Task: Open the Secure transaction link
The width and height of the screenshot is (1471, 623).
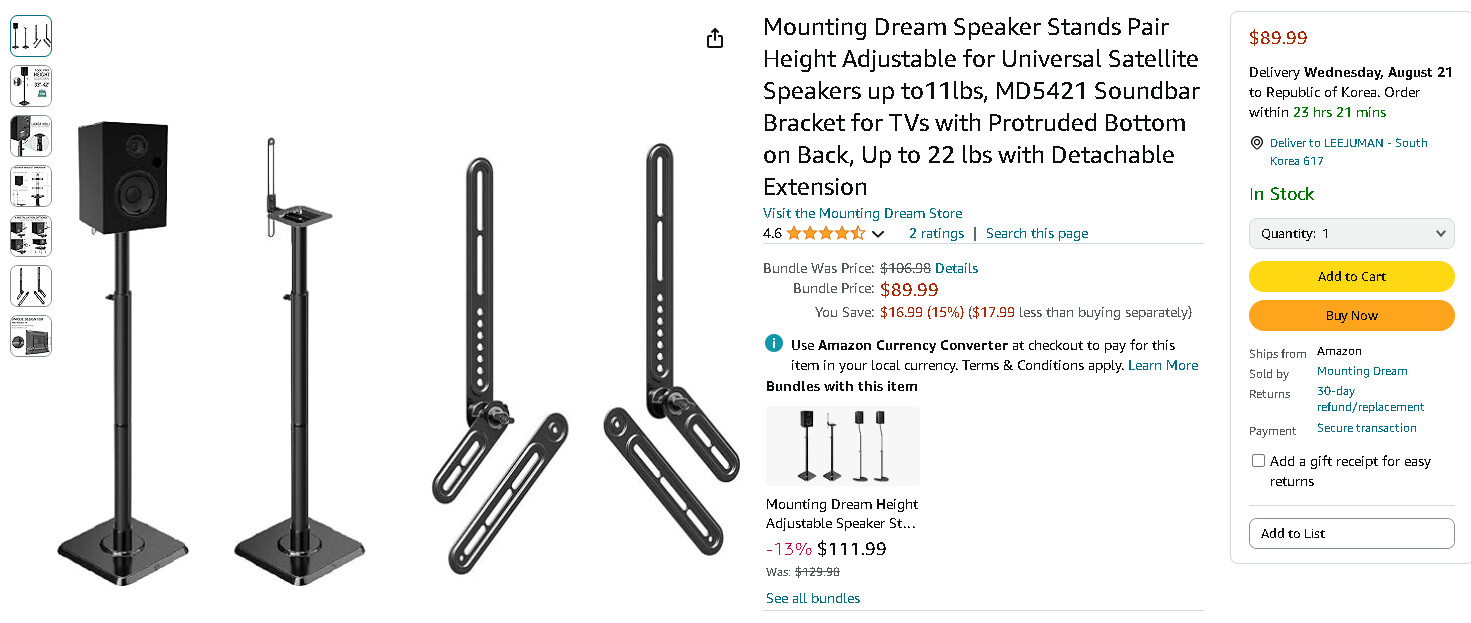Action: (1366, 428)
